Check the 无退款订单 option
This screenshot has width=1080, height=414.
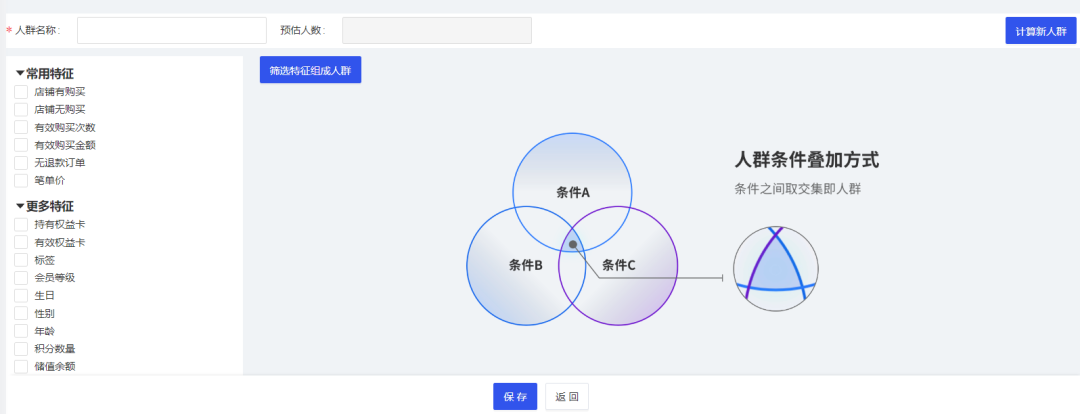[21, 163]
